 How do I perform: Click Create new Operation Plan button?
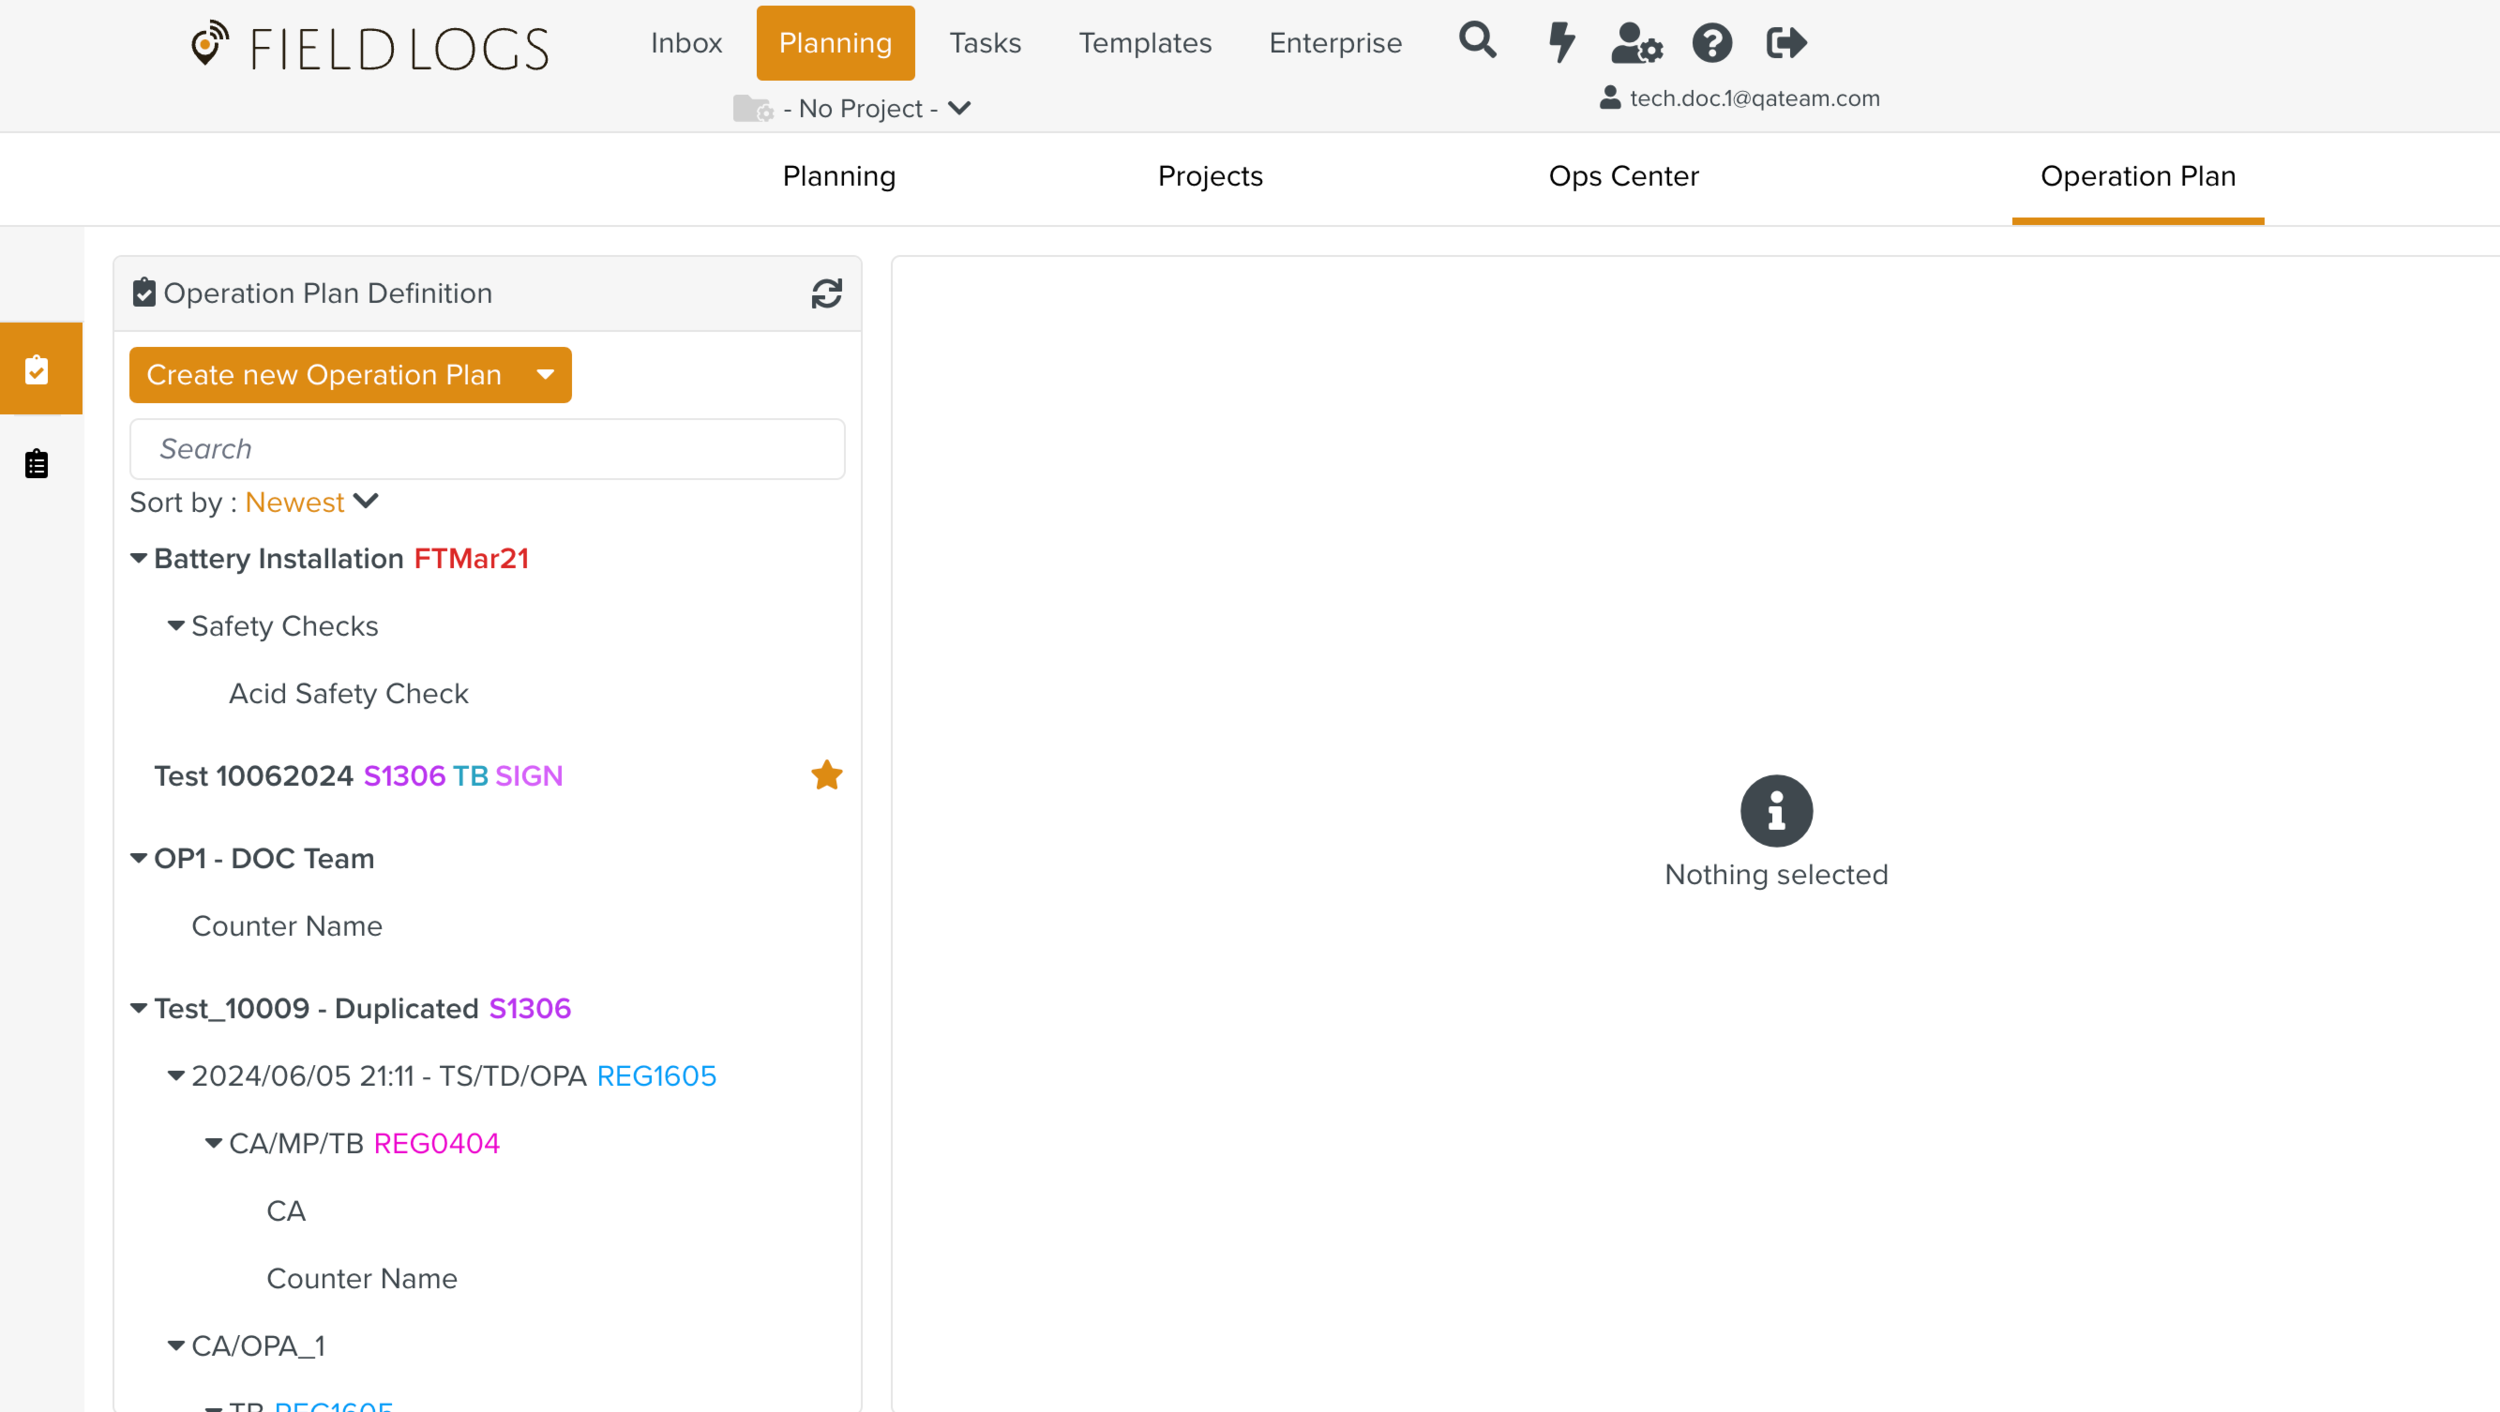pyautogui.click(x=324, y=375)
